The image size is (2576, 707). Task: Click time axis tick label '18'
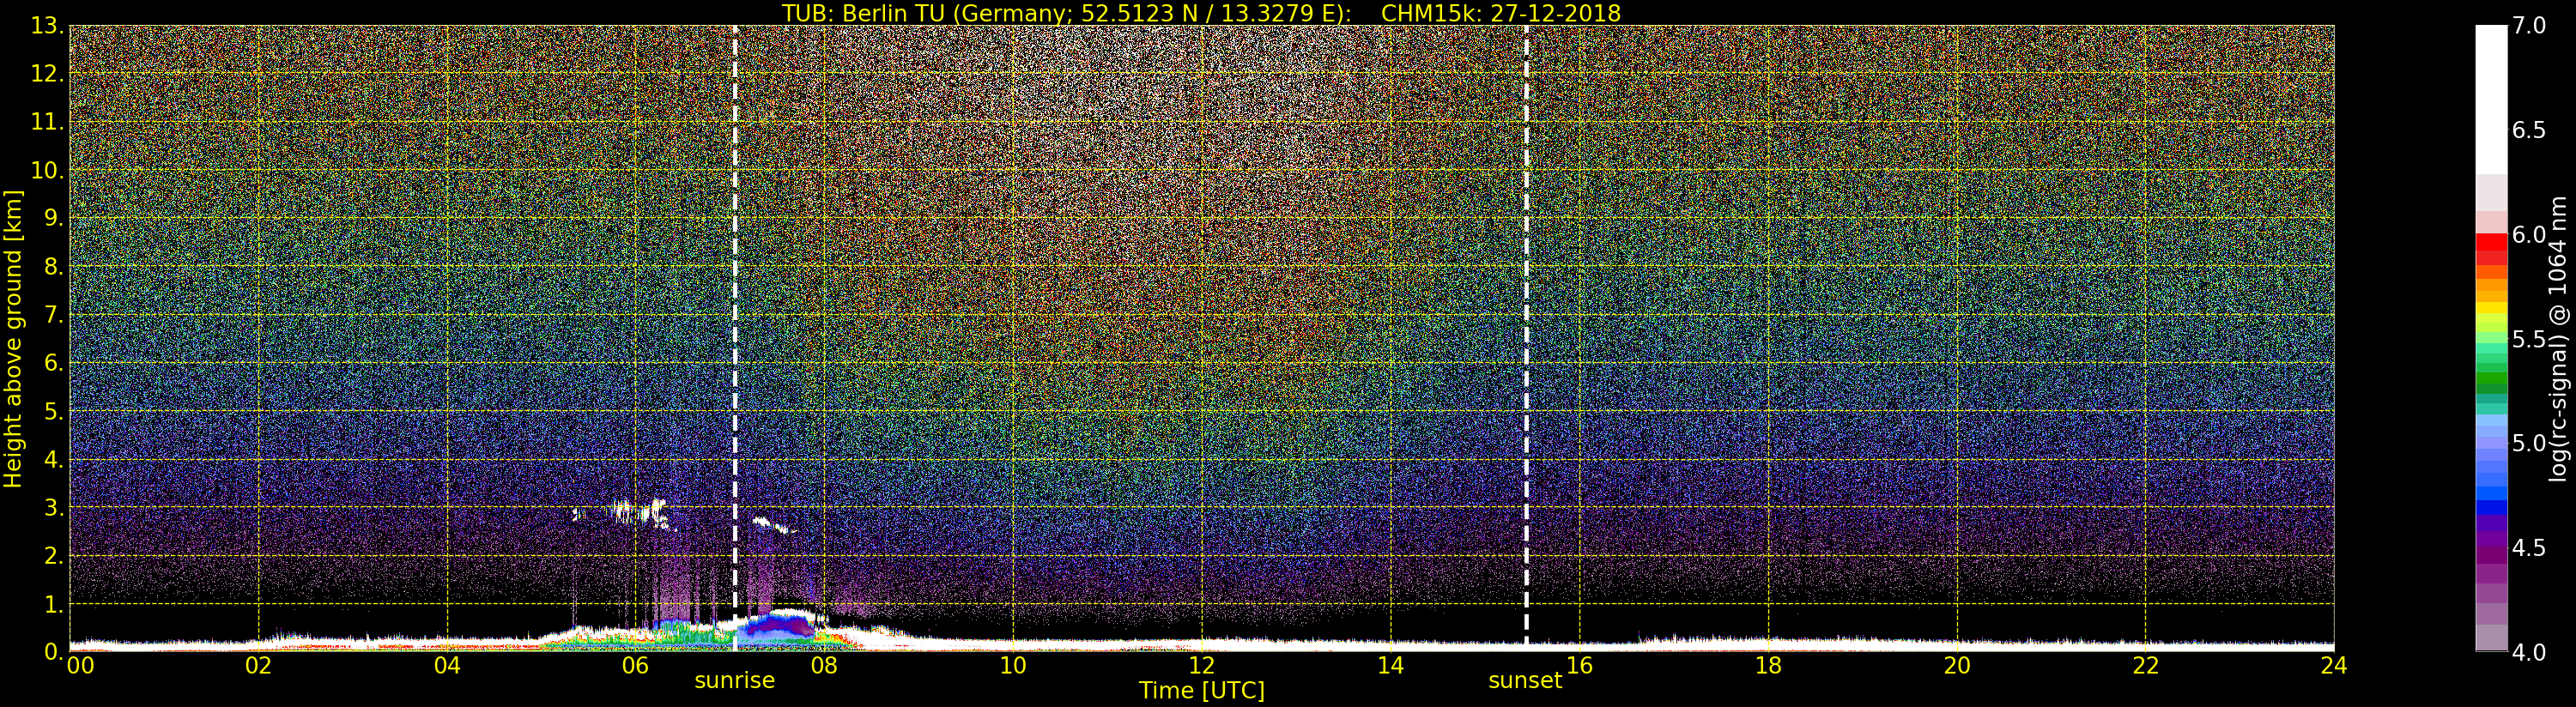(x=1768, y=666)
